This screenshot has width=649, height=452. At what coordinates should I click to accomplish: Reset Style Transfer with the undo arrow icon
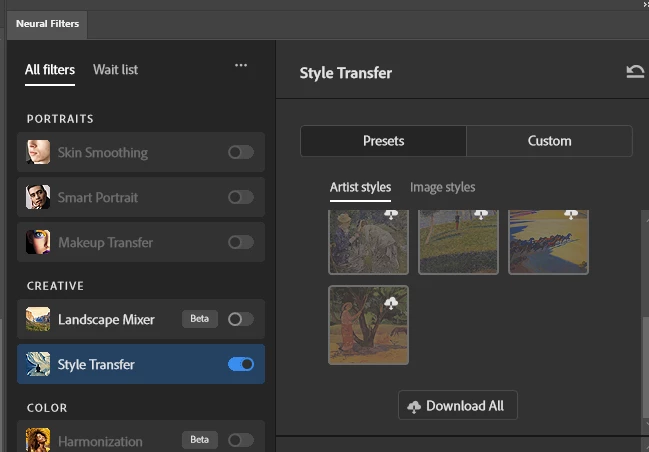(635, 72)
